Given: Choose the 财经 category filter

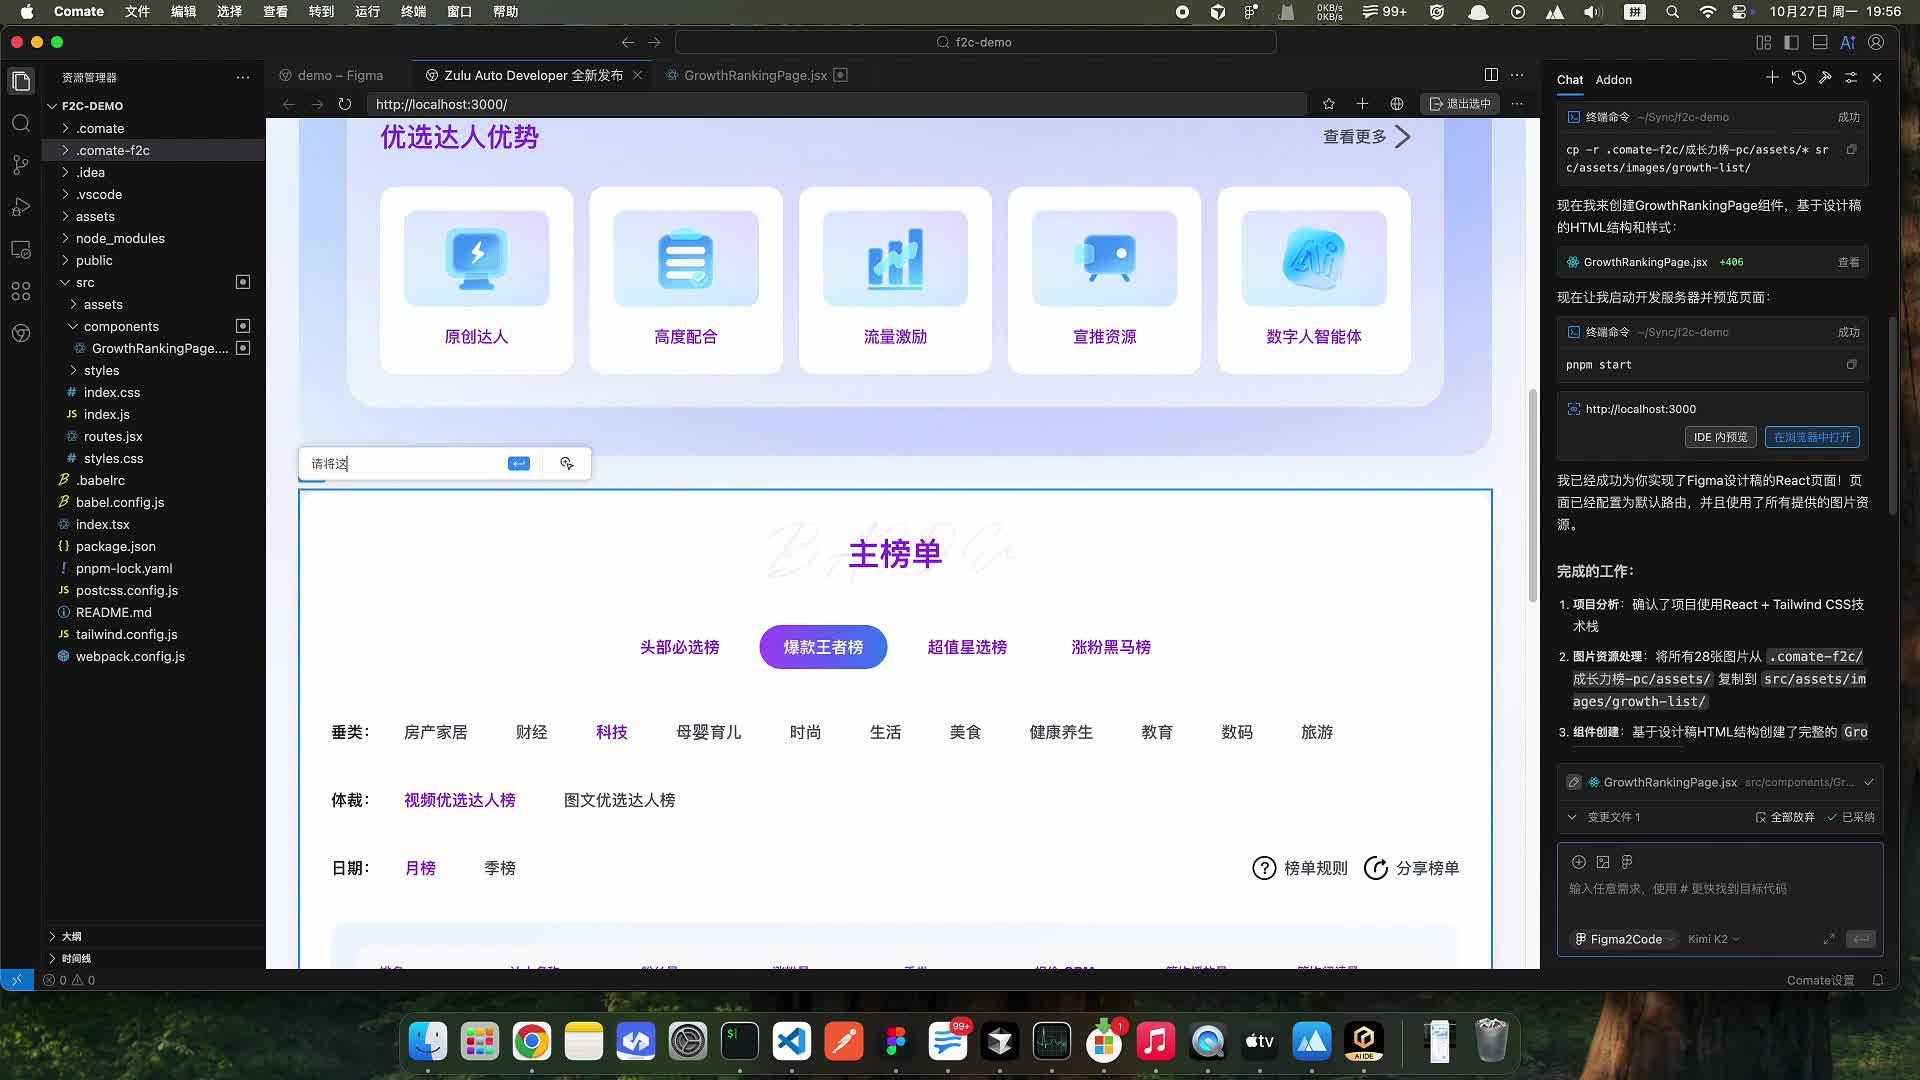Looking at the screenshot, I should (532, 732).
